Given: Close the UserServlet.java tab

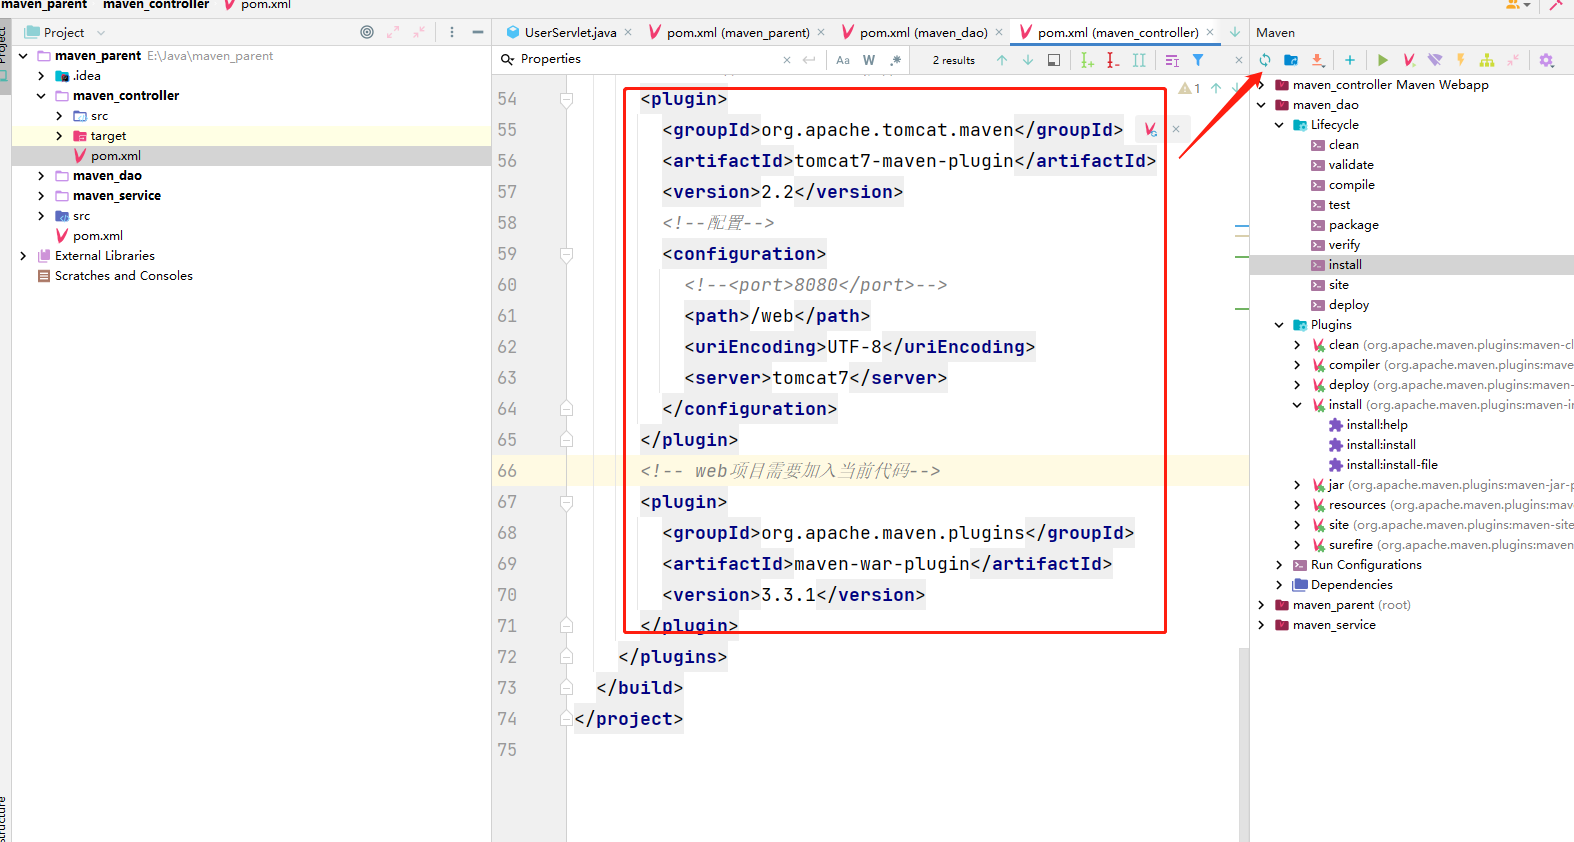Looking at the screenshot, I should (x=628, y=32).
